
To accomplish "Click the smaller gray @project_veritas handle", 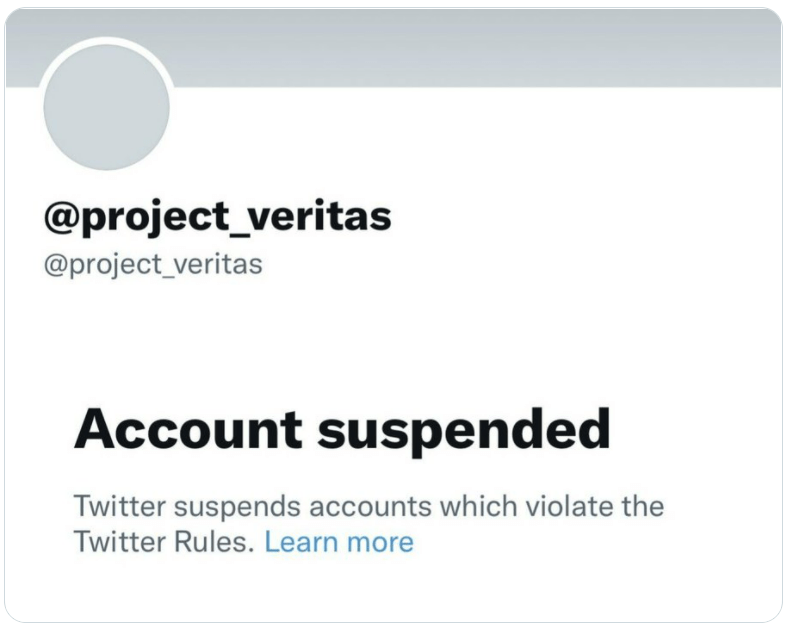I will point(152,266).
